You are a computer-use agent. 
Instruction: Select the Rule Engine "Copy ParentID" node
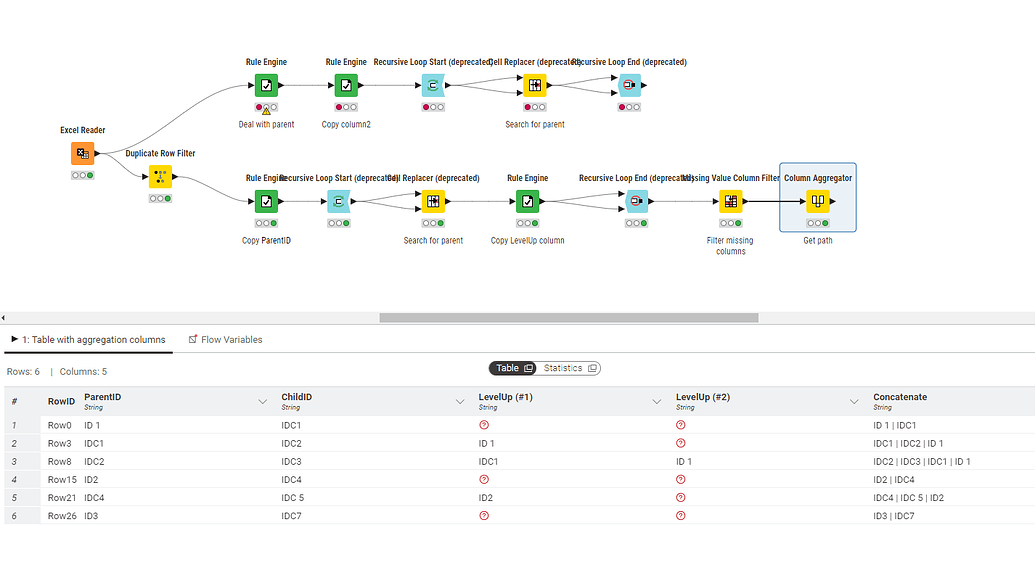(265, 201)
